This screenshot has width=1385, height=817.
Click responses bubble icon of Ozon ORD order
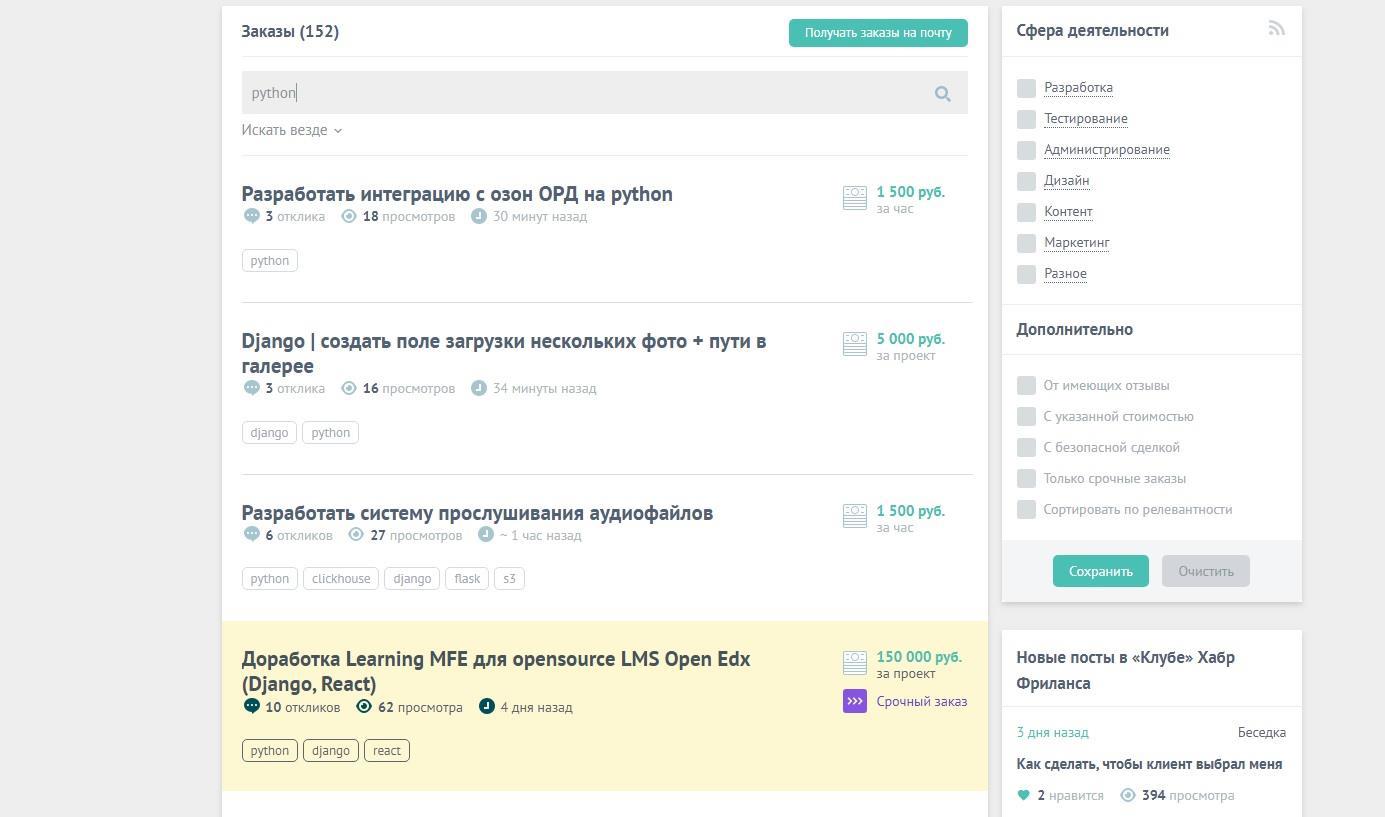[251, 216]
